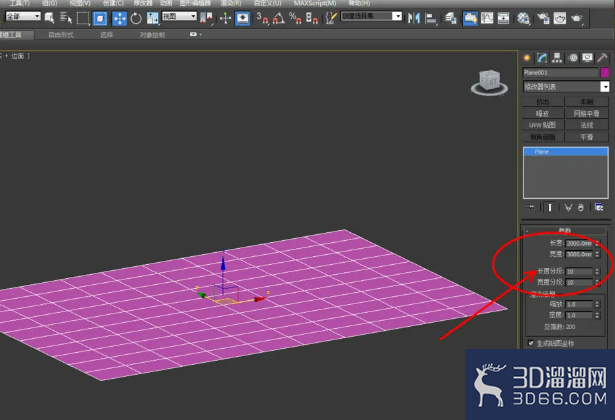Click the ViewCube in viewport
The image size is (615, 420).
(x=489, y=82)
